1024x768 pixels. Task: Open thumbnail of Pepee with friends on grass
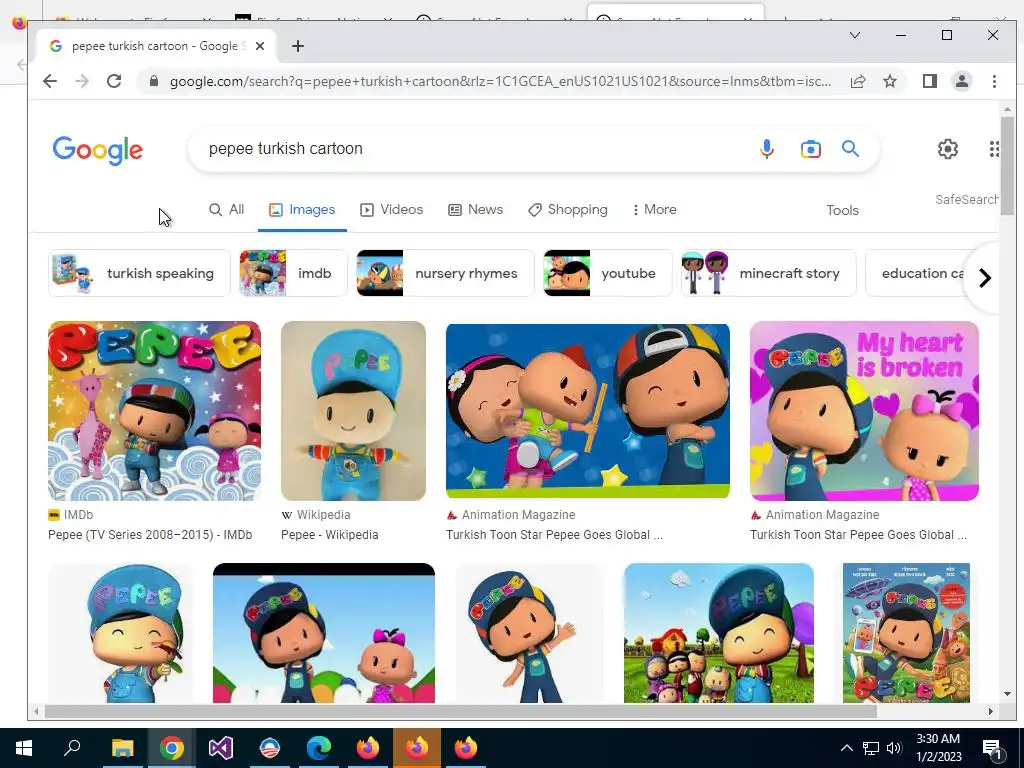pyautogui.click(x=719, y=633)
